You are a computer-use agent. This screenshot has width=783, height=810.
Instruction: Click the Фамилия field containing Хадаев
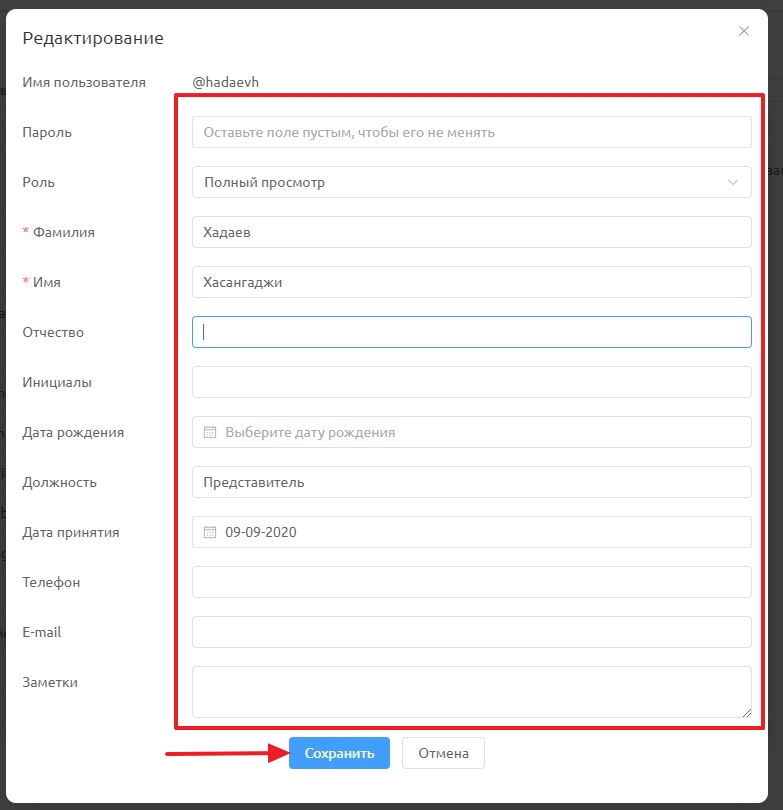click(472, 232)
